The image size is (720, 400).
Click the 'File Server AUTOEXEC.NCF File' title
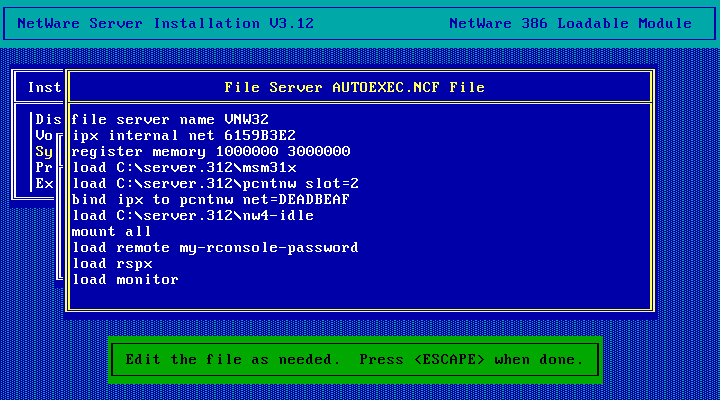[354, 87]
